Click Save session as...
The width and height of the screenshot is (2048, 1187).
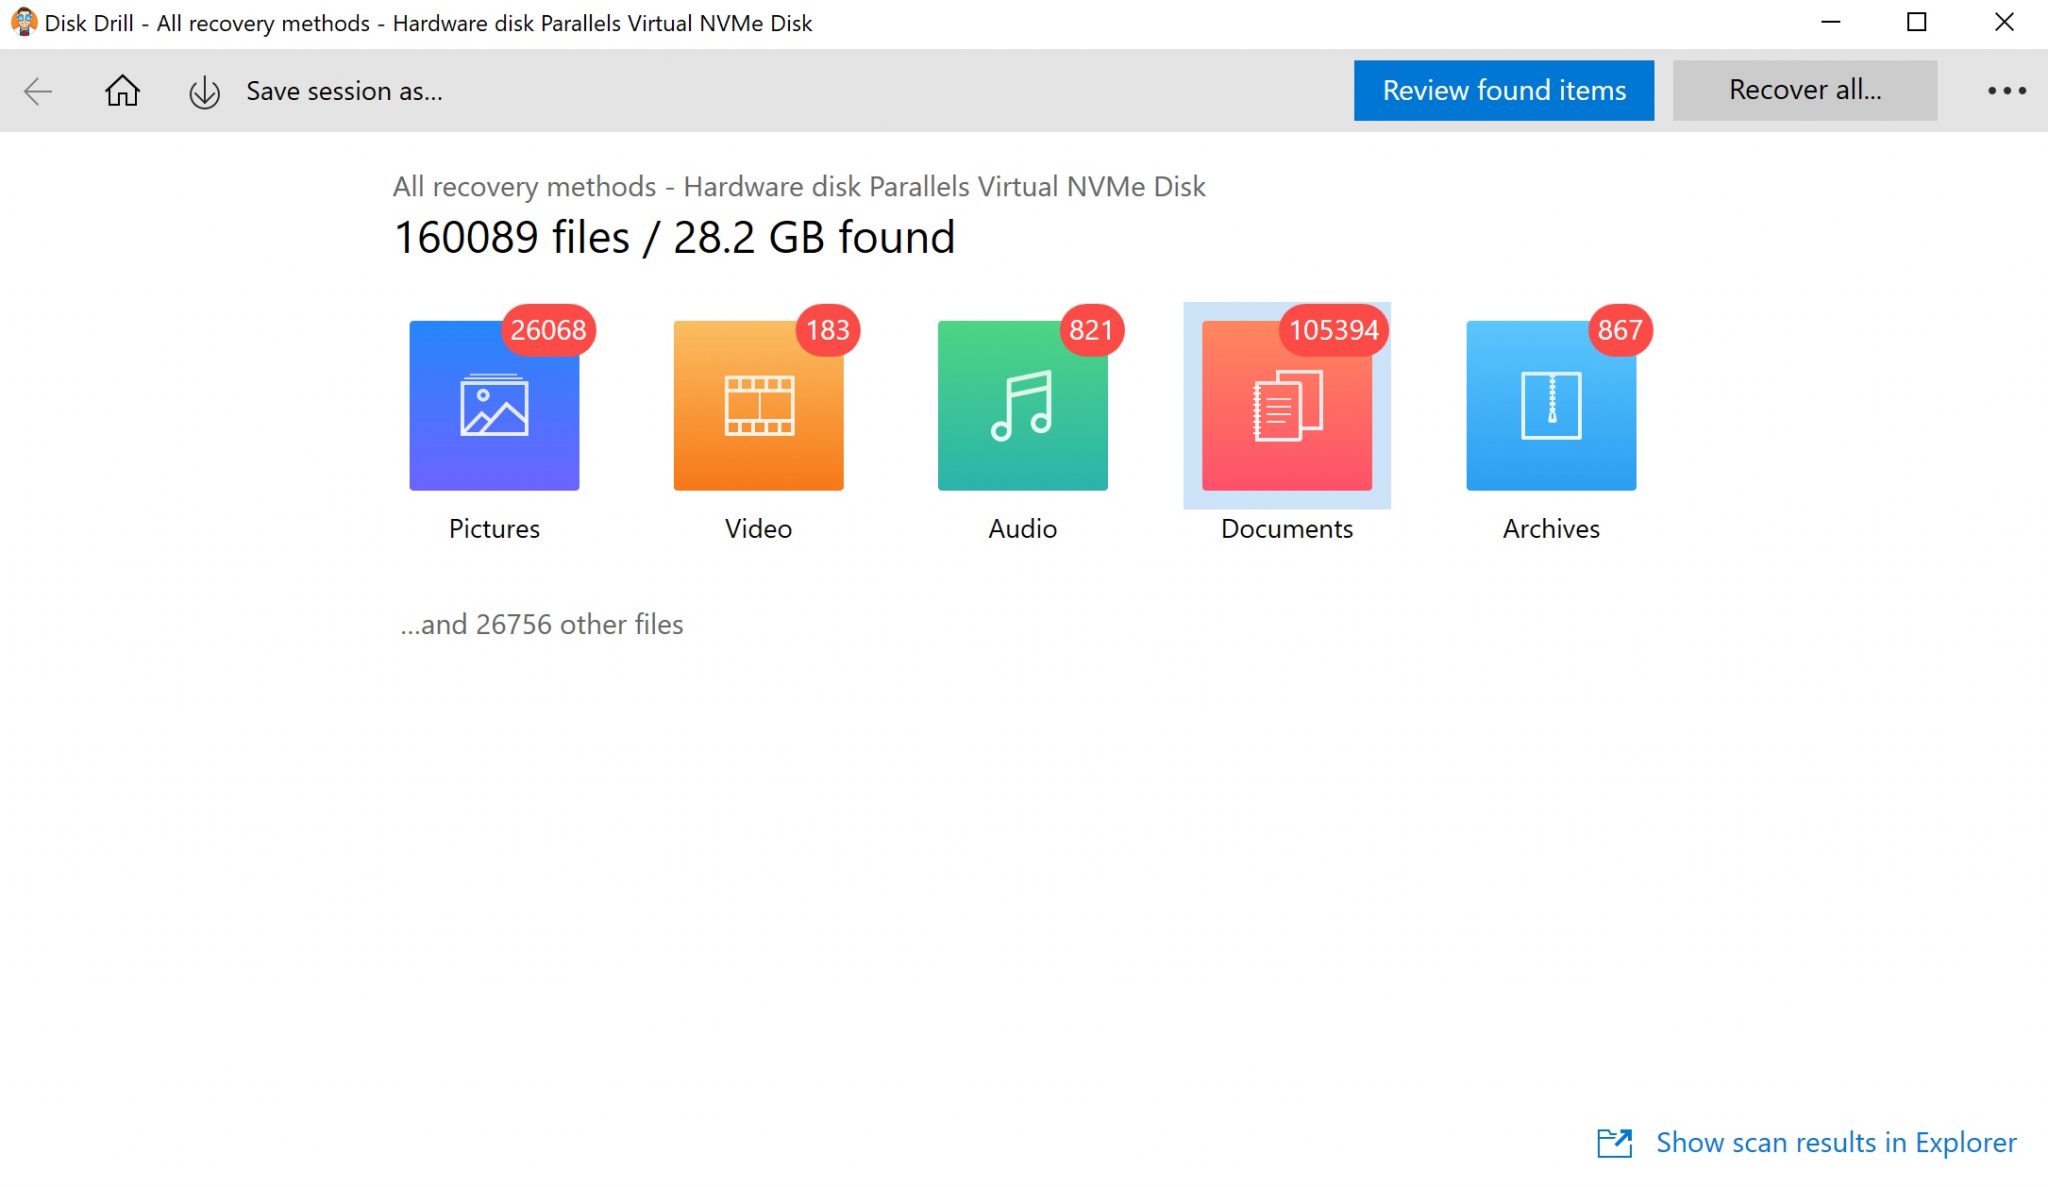(x=344, y=91)
